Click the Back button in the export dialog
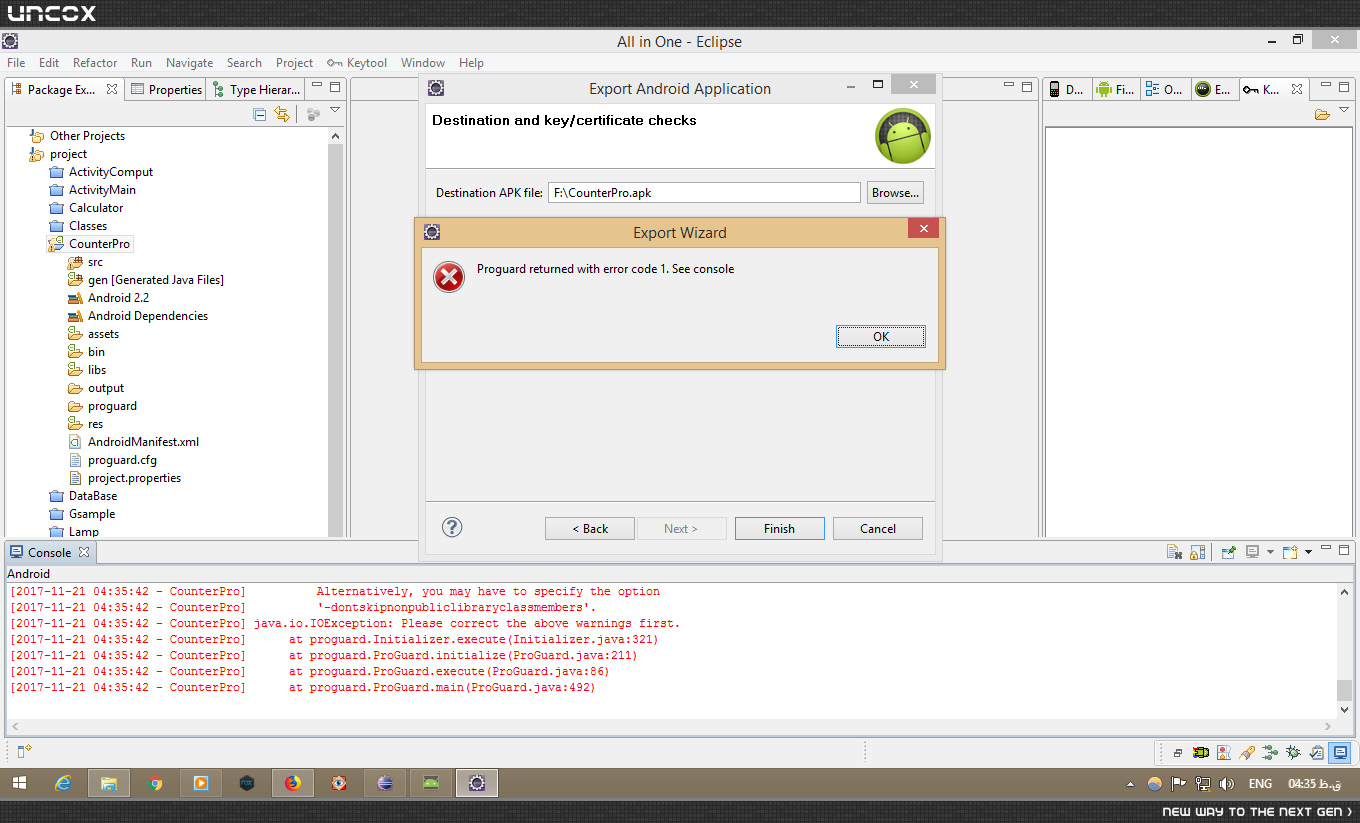 pyautogui.click(x=590, y=528)
